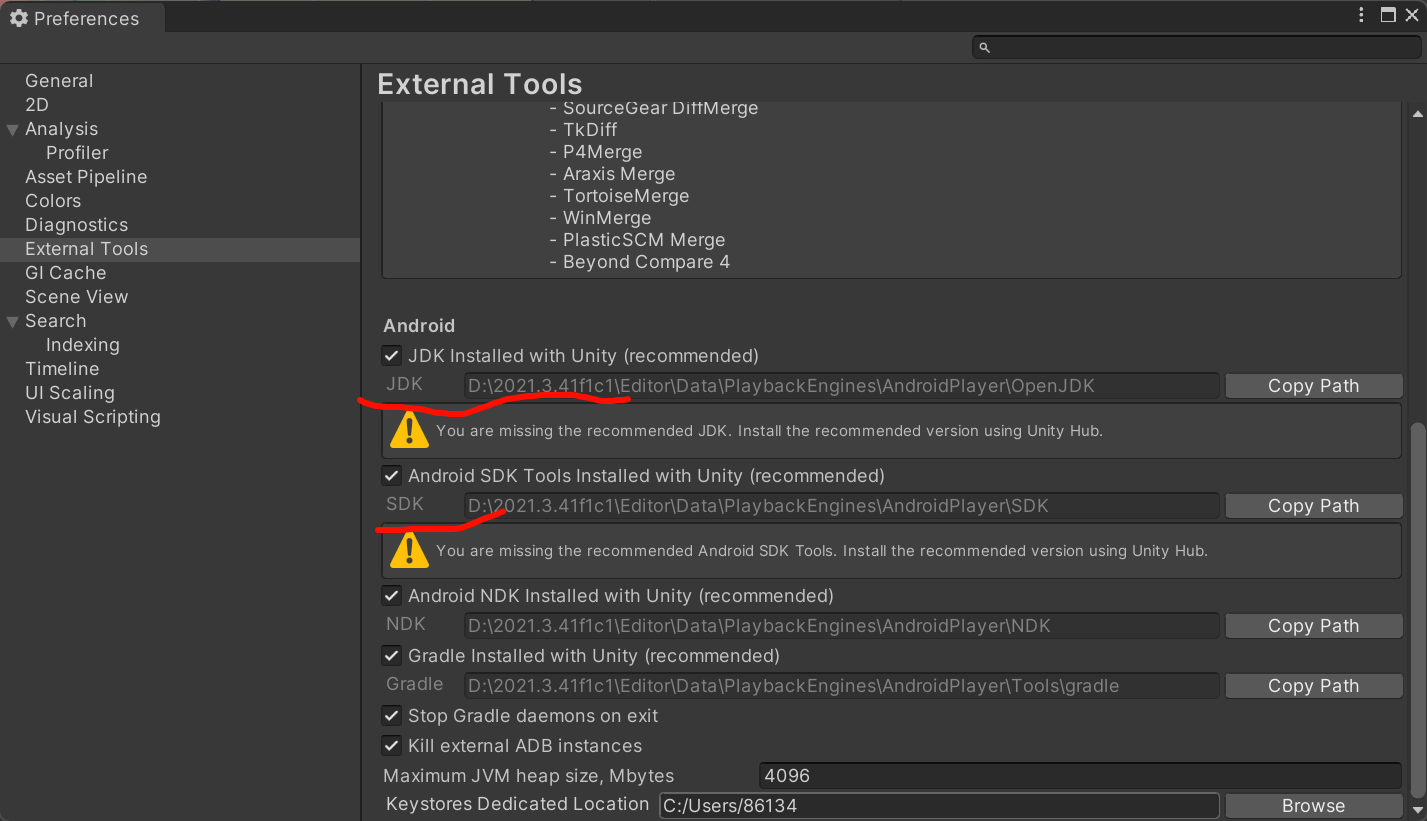The height and width of the screenshot is (821, 1427).
Task: Click the Android SDK Tools warning icon
Action: [409, 550]
